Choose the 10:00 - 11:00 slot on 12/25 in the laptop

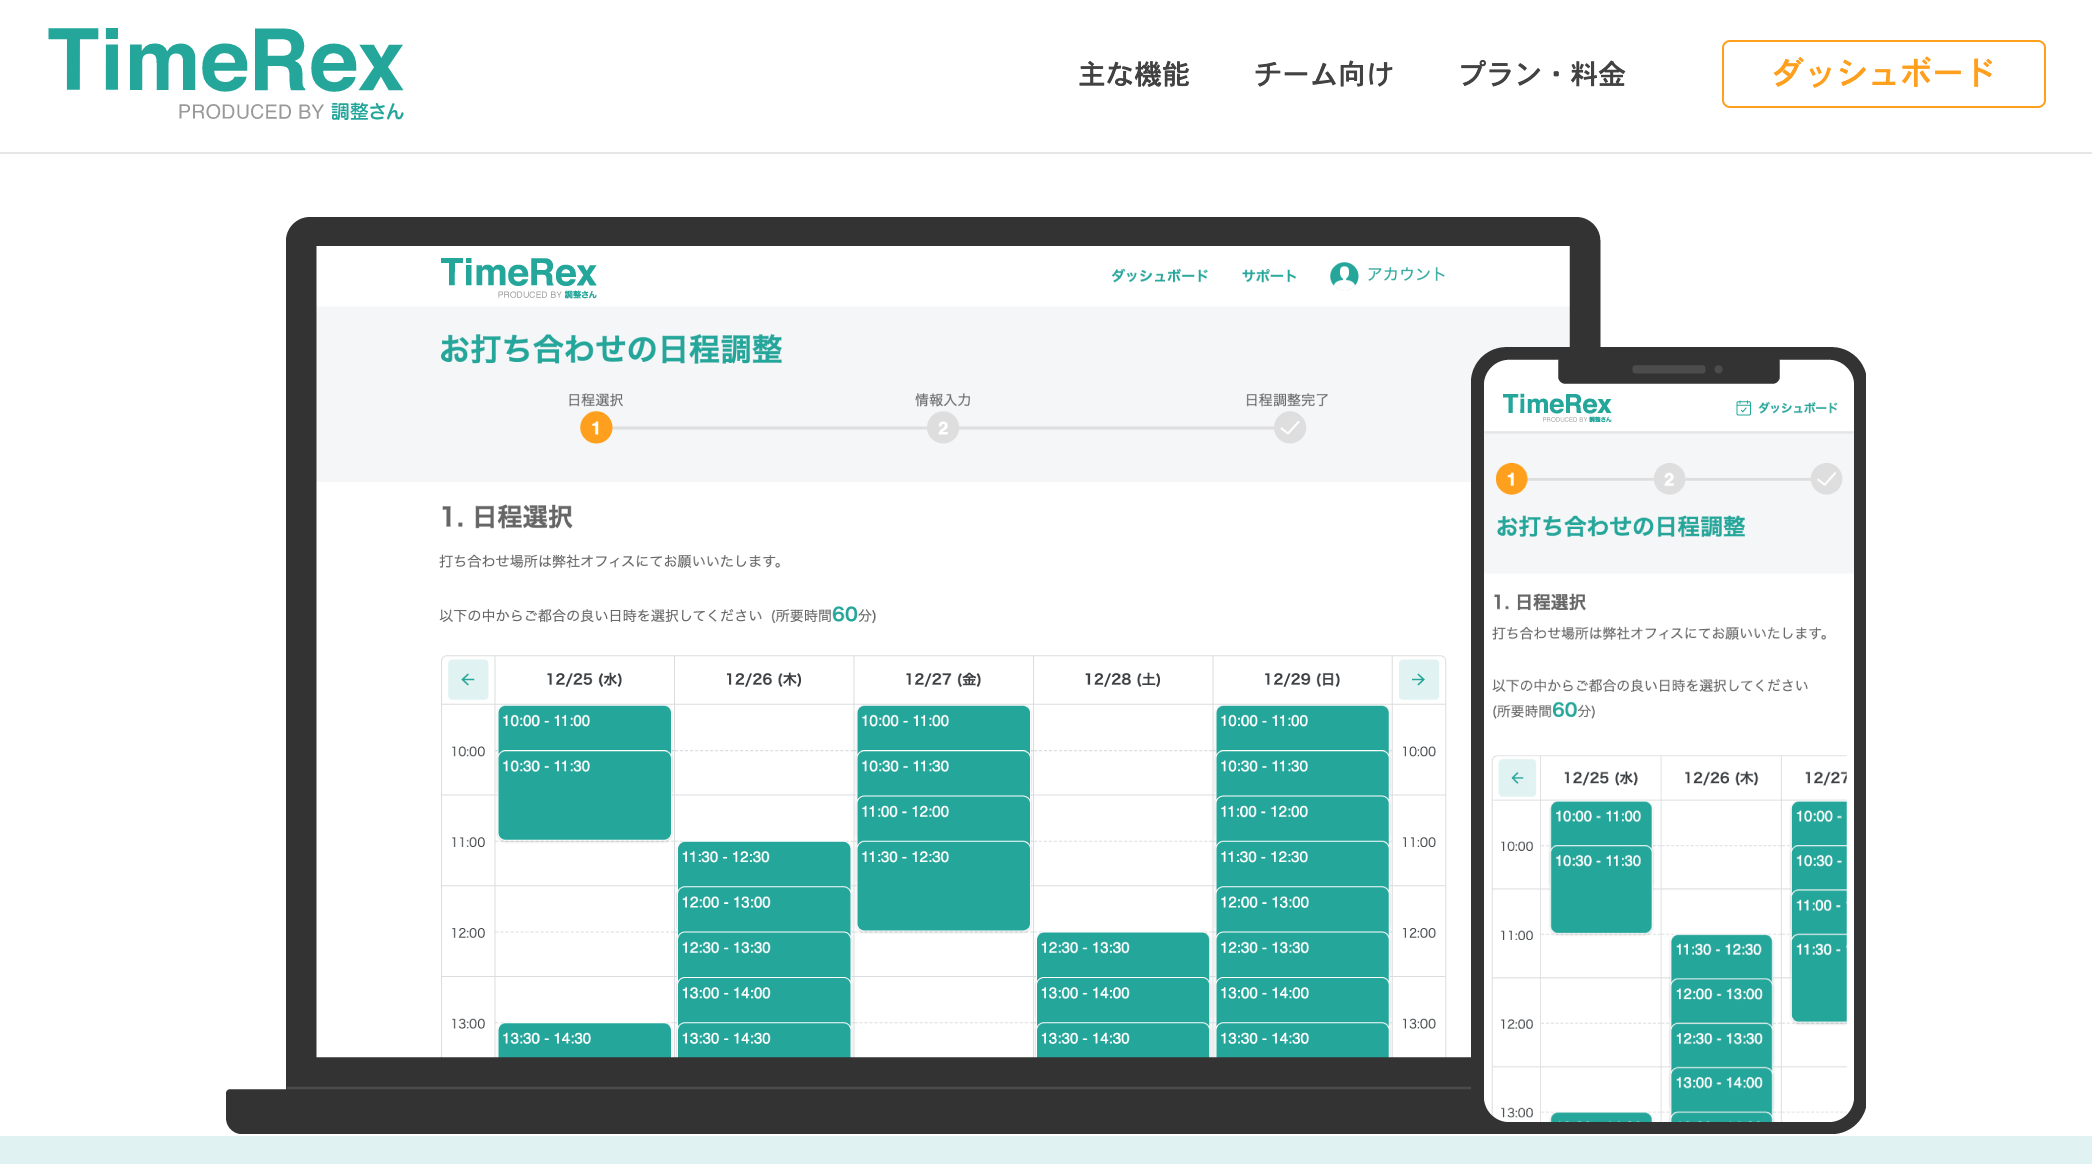tap(584, 727)
